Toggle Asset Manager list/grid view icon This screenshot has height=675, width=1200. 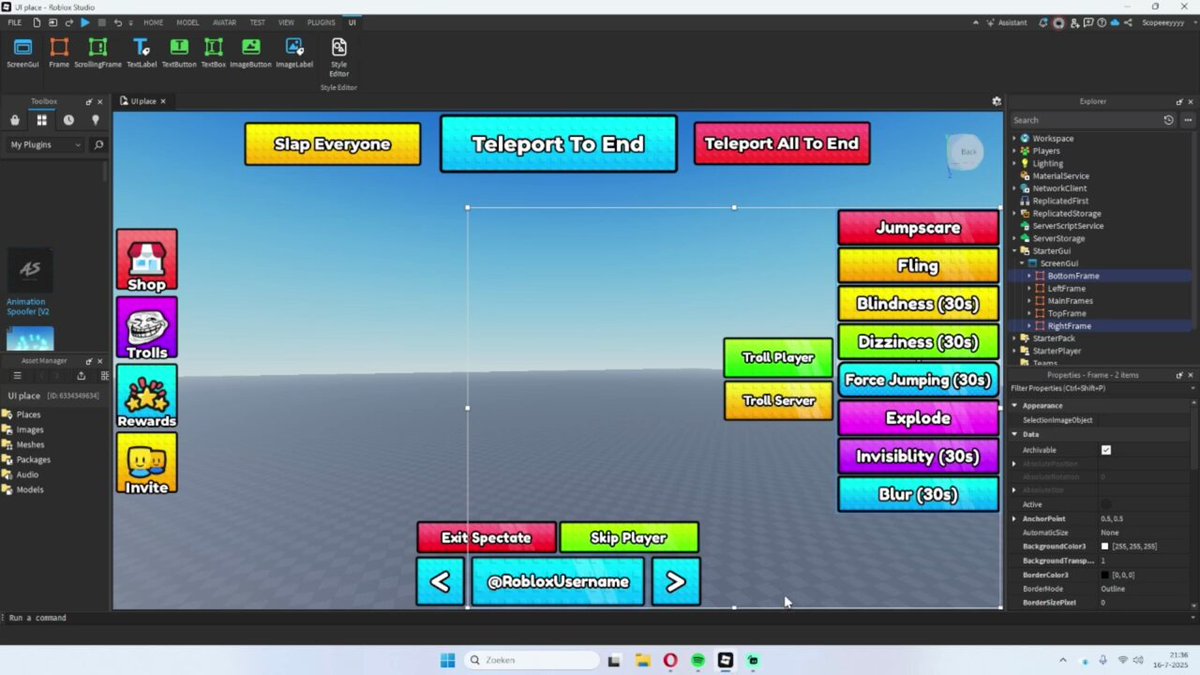point(105,376)
